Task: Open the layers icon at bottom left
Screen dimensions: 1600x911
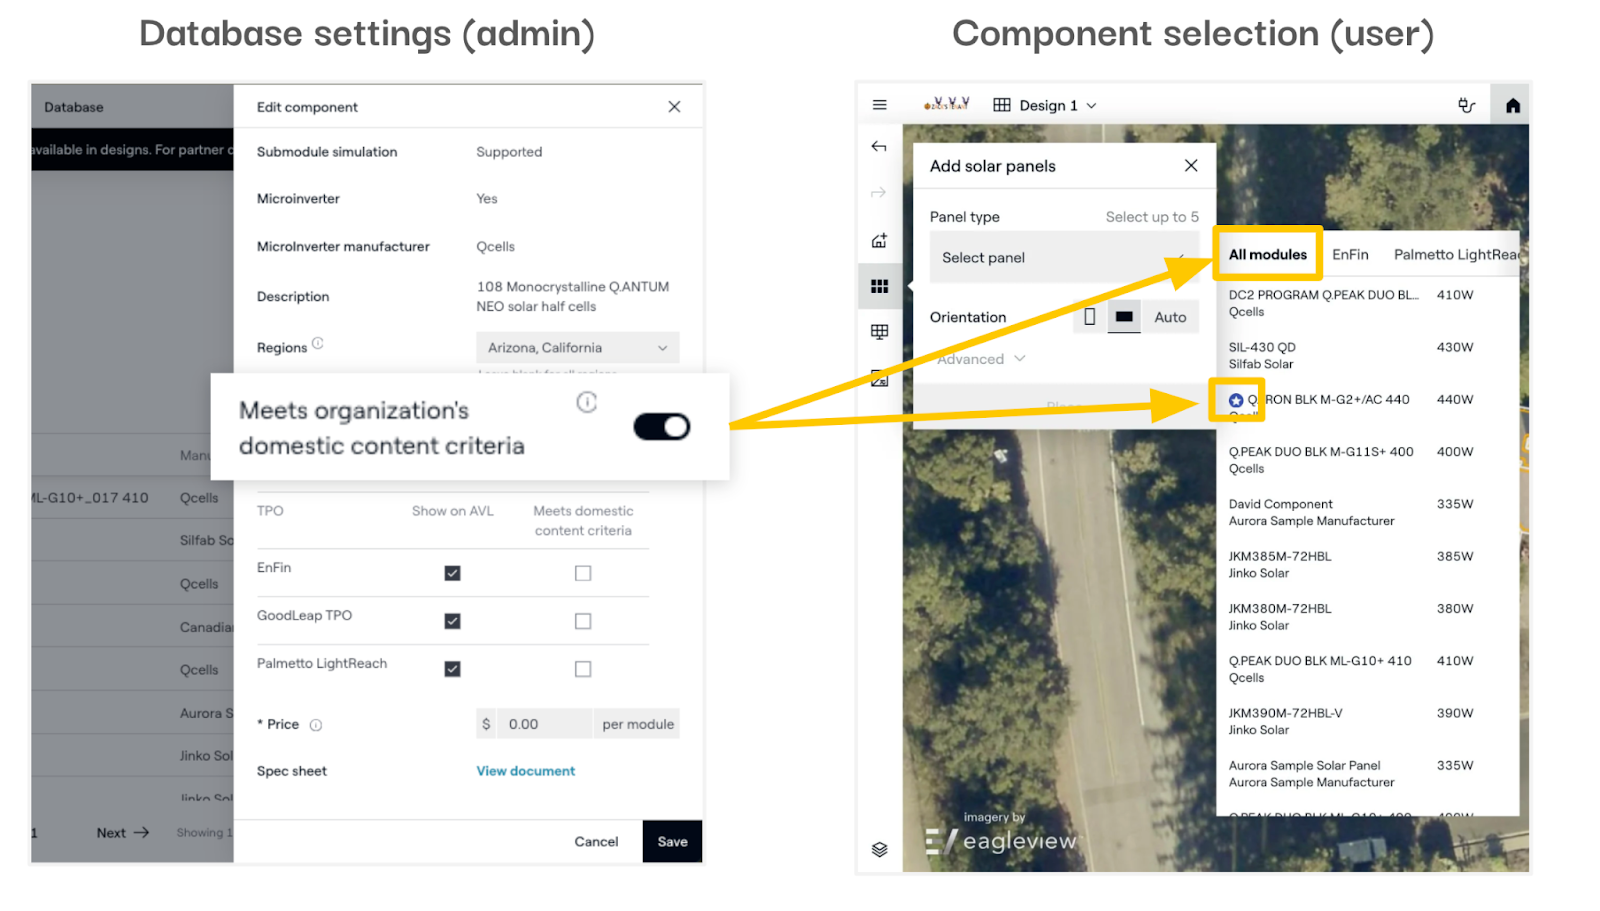Action: [x=880, y=849]
